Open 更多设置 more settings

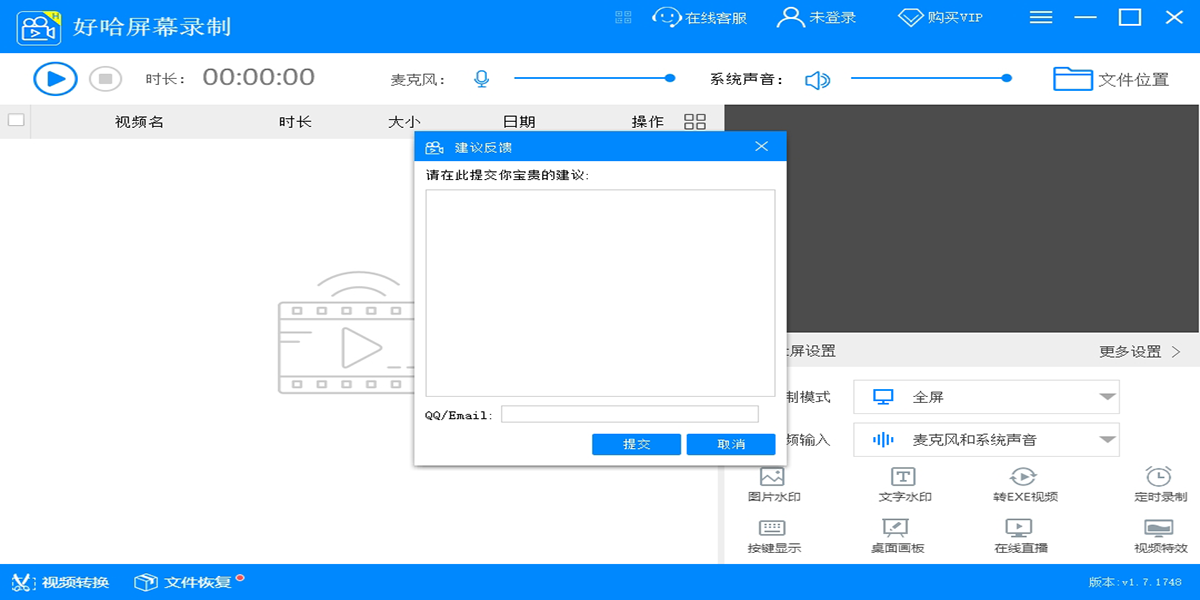pos(1140,352)
